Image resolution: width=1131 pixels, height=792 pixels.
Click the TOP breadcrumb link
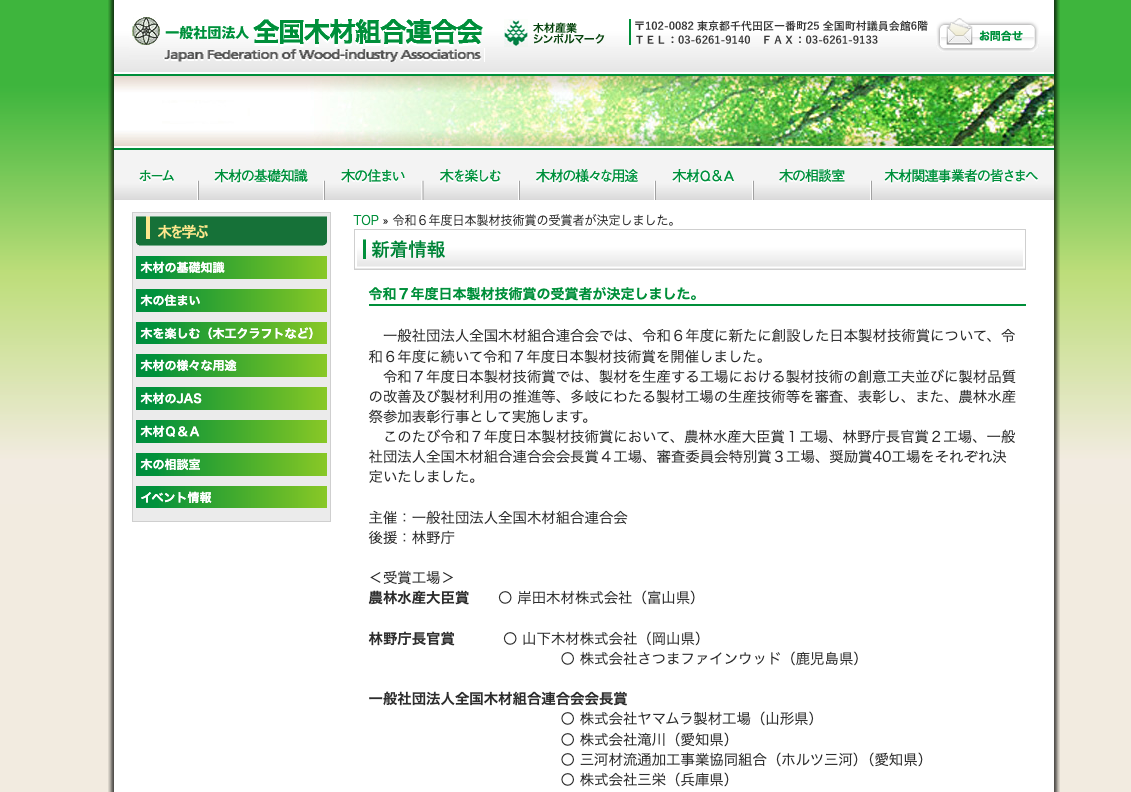(x=365, y=220)
